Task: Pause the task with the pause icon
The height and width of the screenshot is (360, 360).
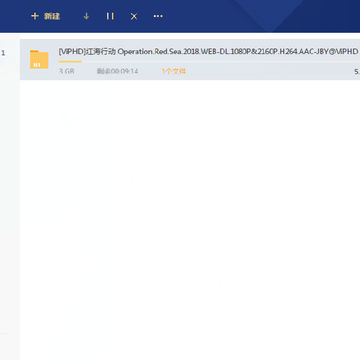Action: click(x=110, y=16)
